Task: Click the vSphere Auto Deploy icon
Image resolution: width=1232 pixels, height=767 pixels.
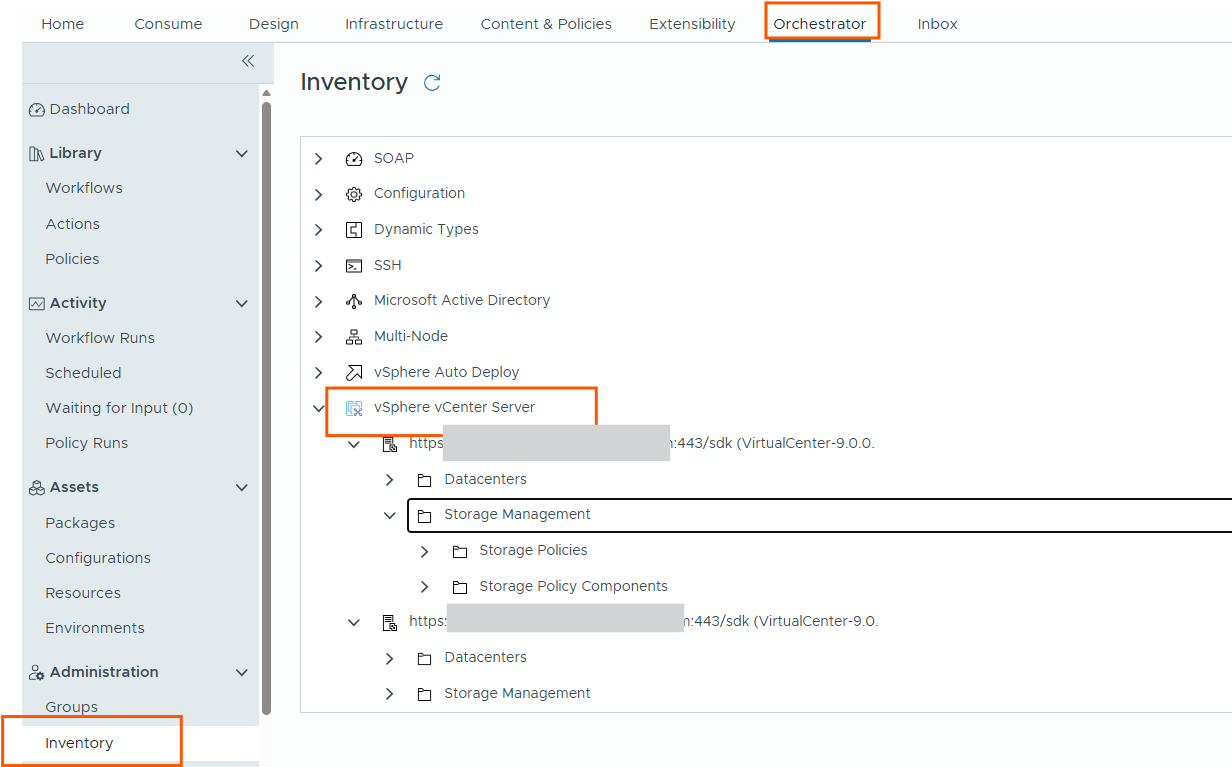Action: coord(353,373)
